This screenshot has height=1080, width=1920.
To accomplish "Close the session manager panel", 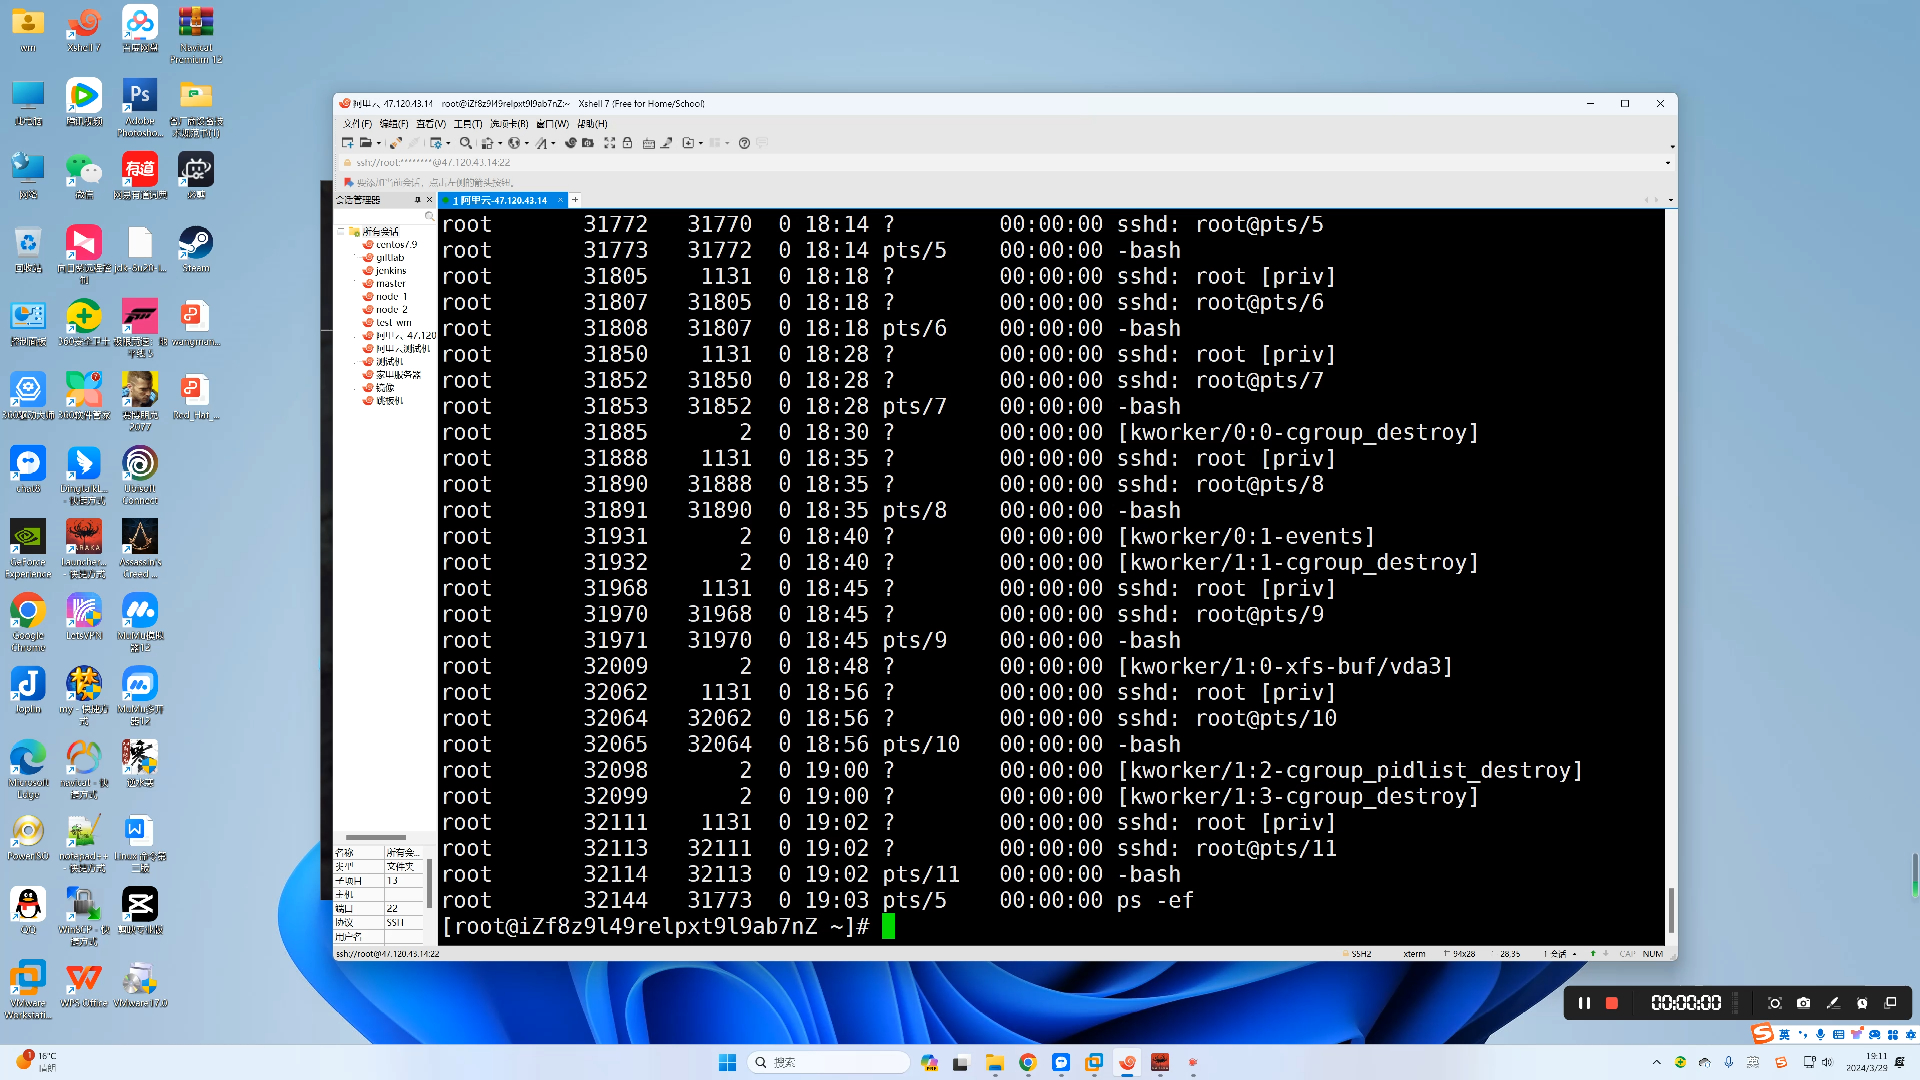I will click(x=430, y=200).
